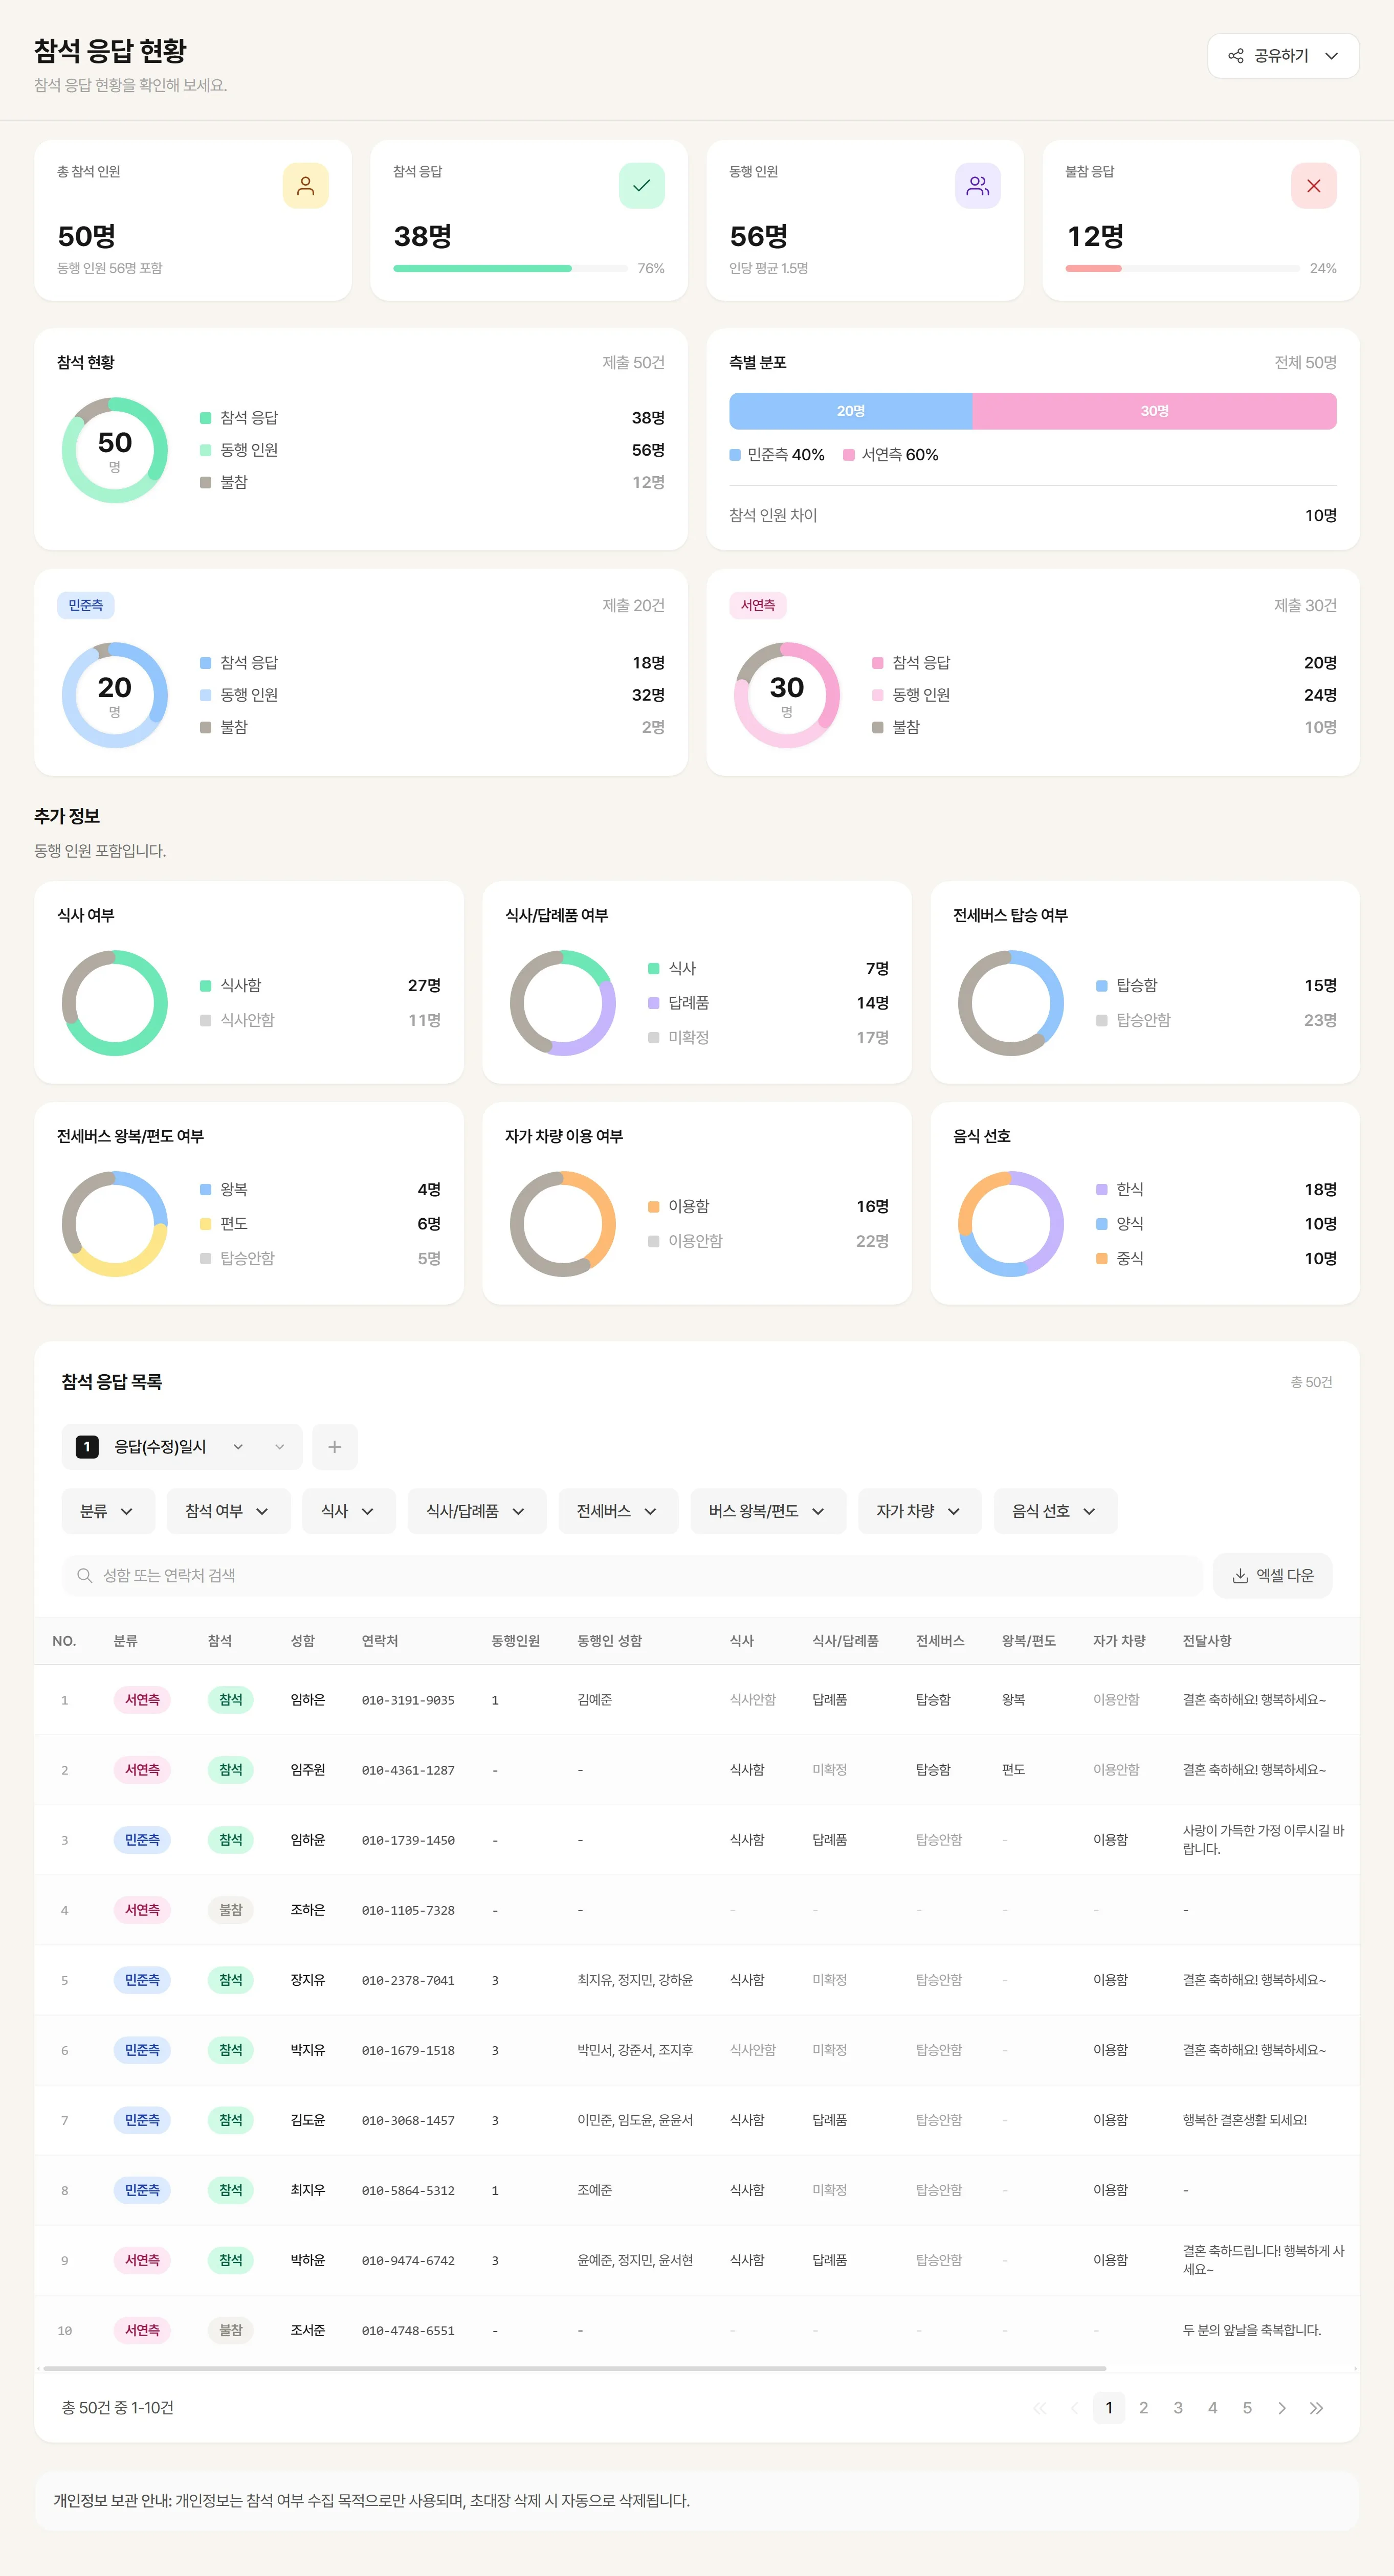Click the 동행인 성함 column header
Image resolution: width=1394 pixels, height=2576 pixels.
tap(609, 1641)
